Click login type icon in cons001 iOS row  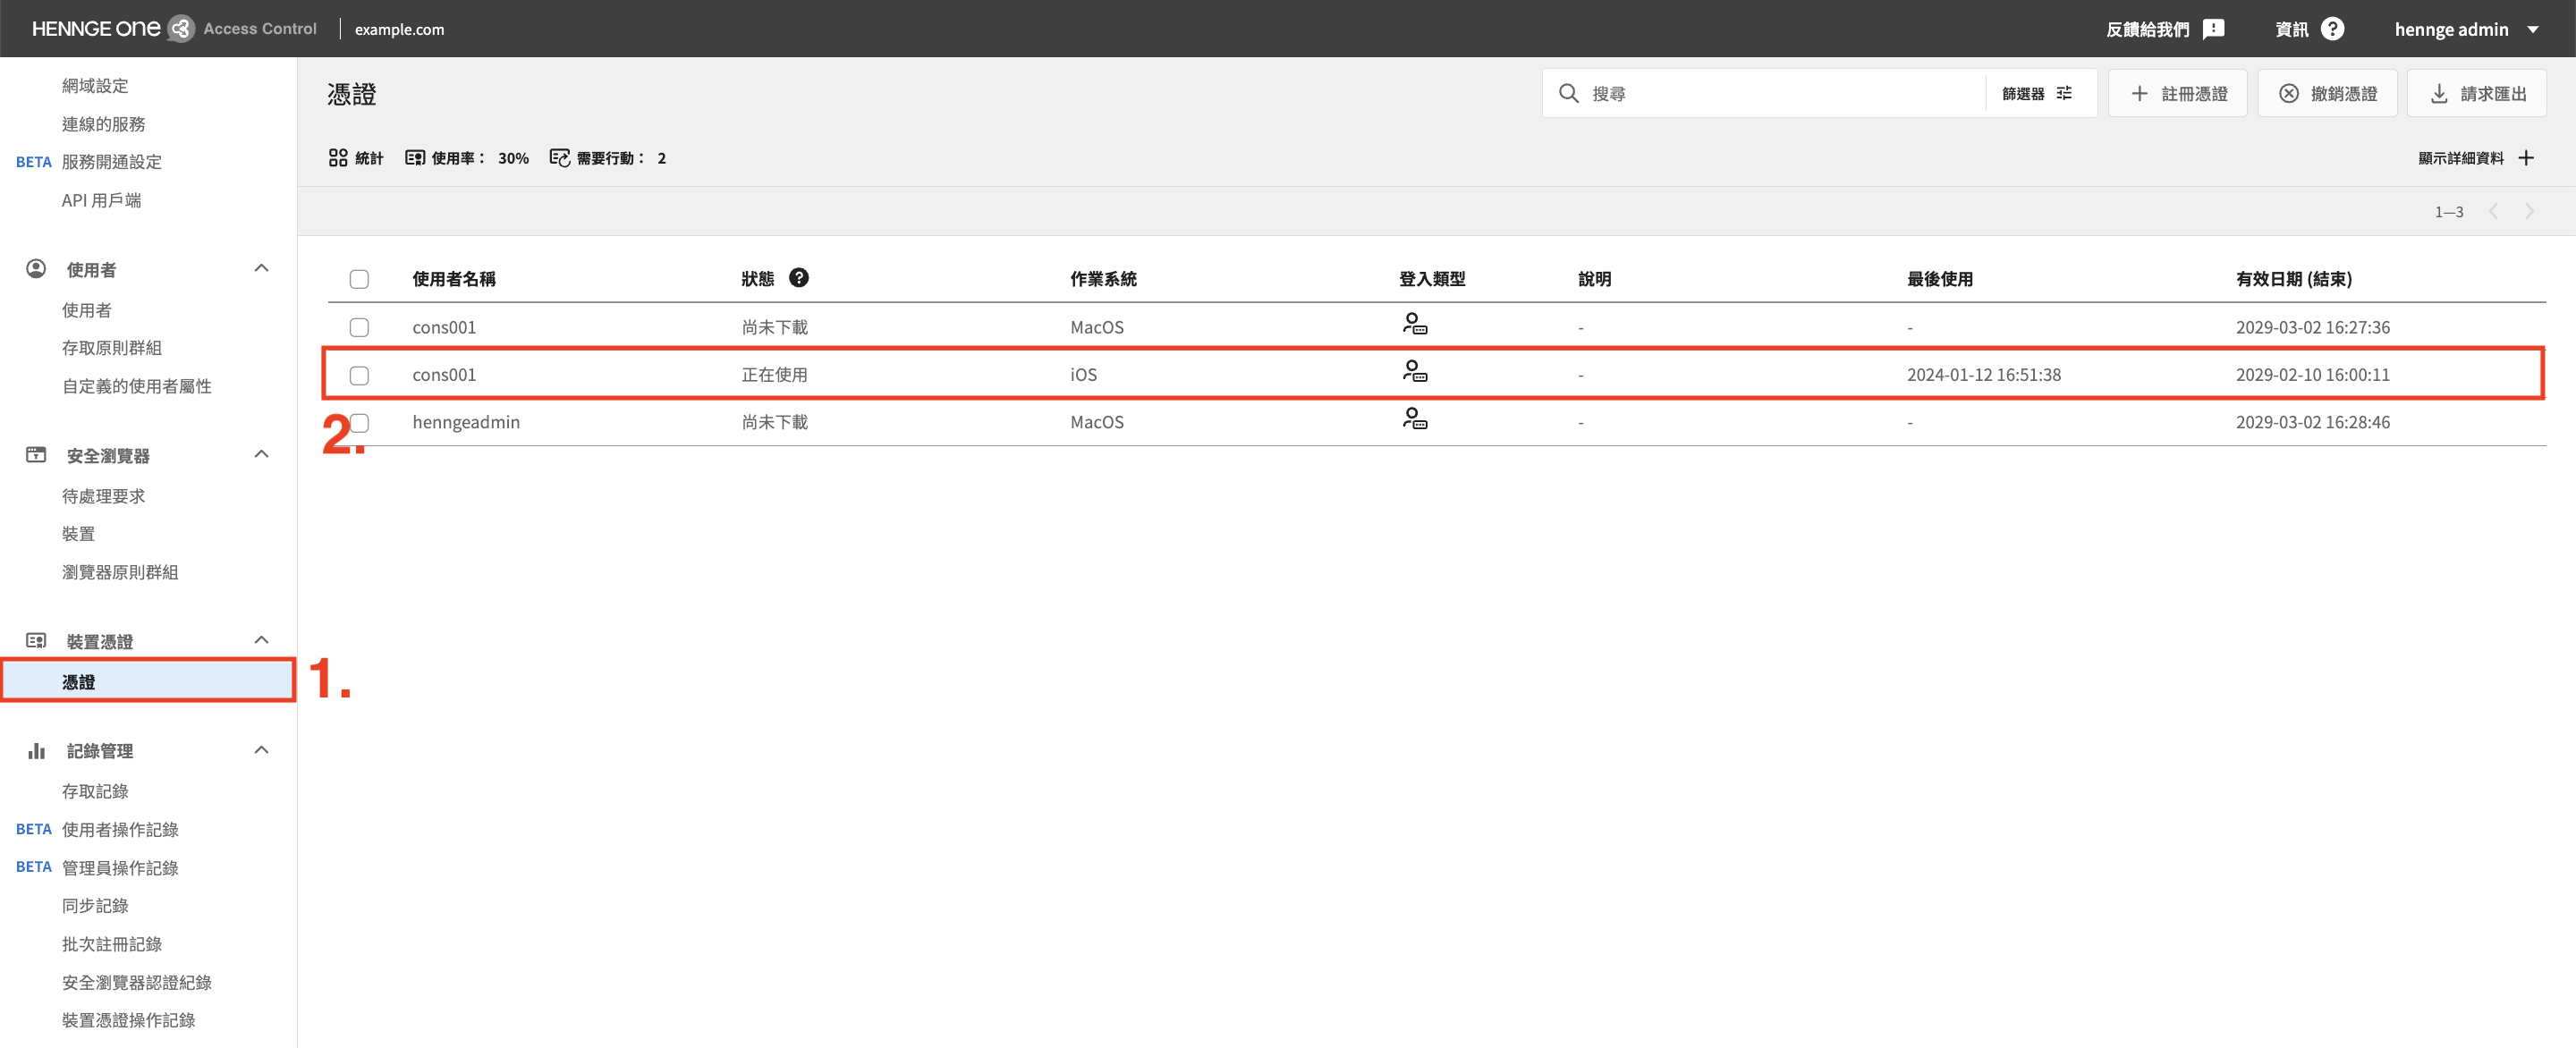pos(1414,371)
